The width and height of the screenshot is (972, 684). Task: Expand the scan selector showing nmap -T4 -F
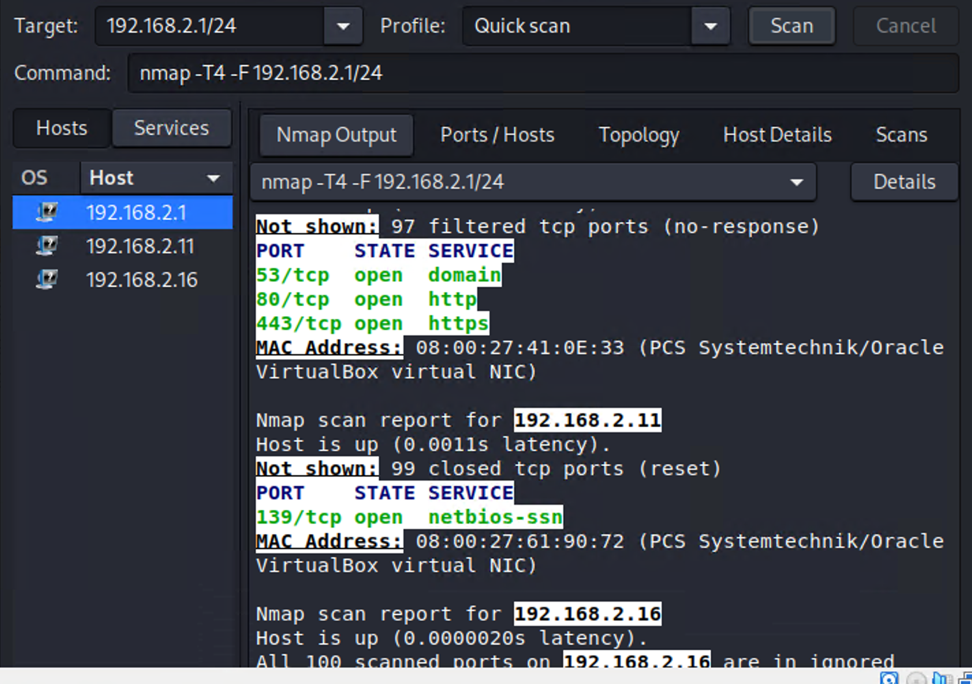coord(533,182)
